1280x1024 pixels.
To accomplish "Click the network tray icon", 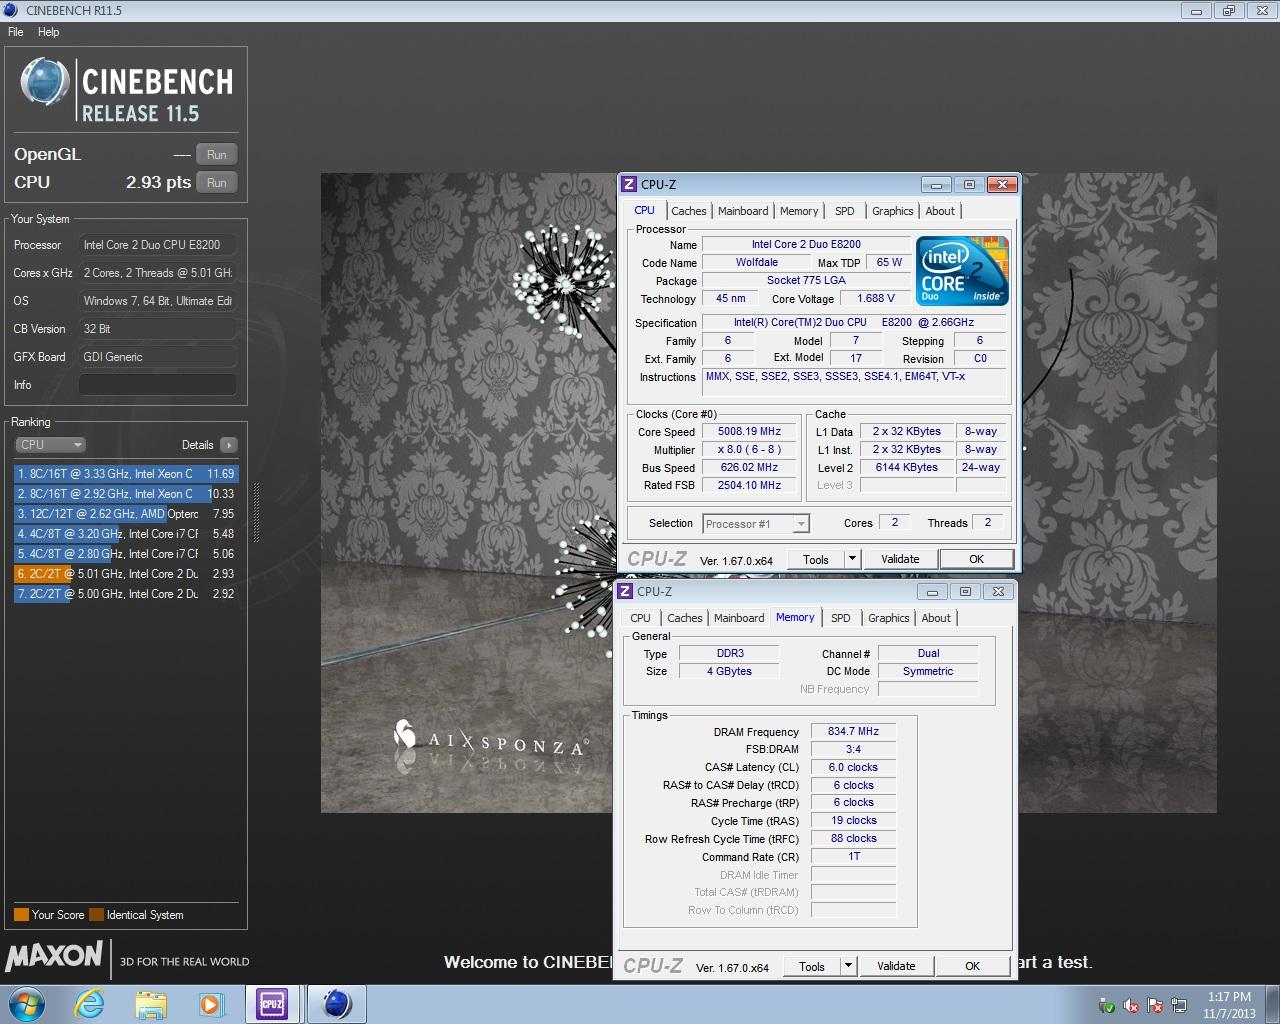I will coord(1179,1005).
